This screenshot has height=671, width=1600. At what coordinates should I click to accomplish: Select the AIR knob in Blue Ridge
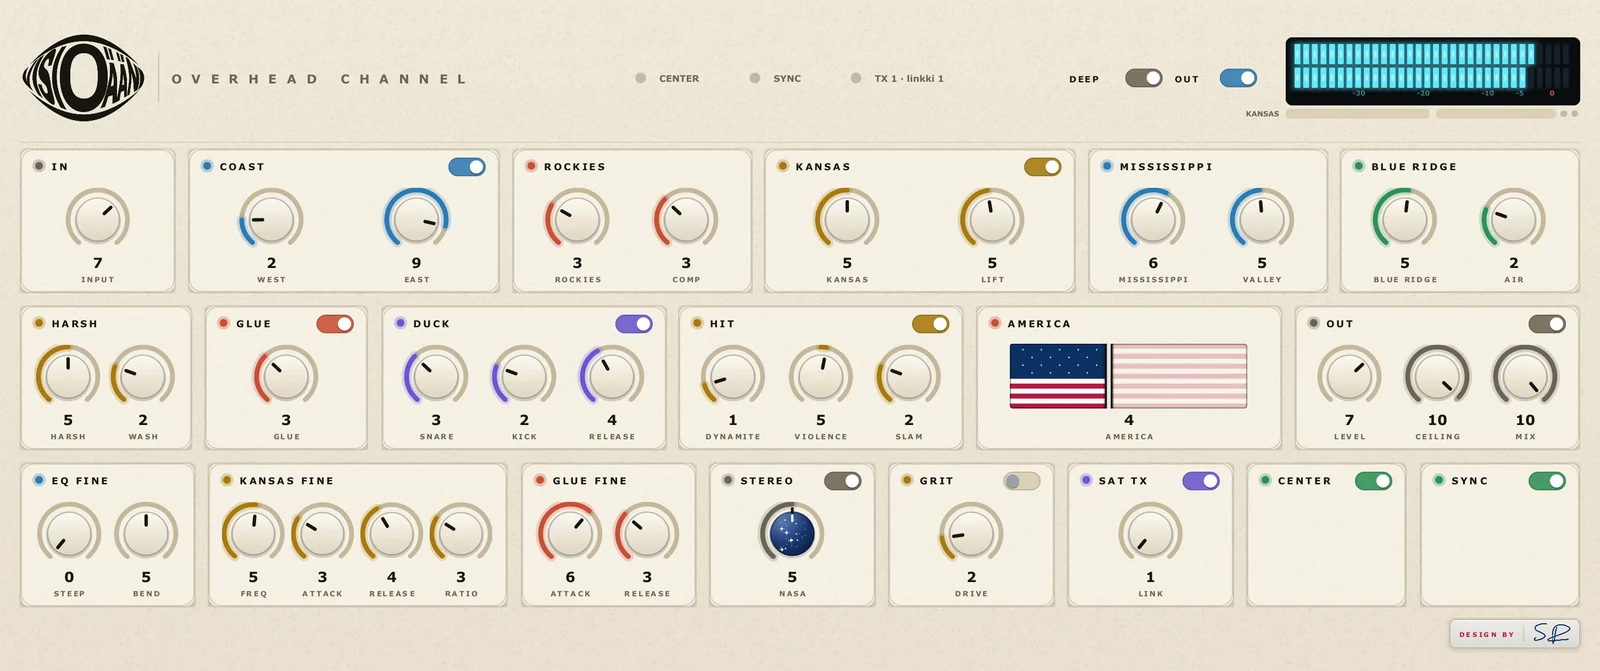[x=1514, y=219]
